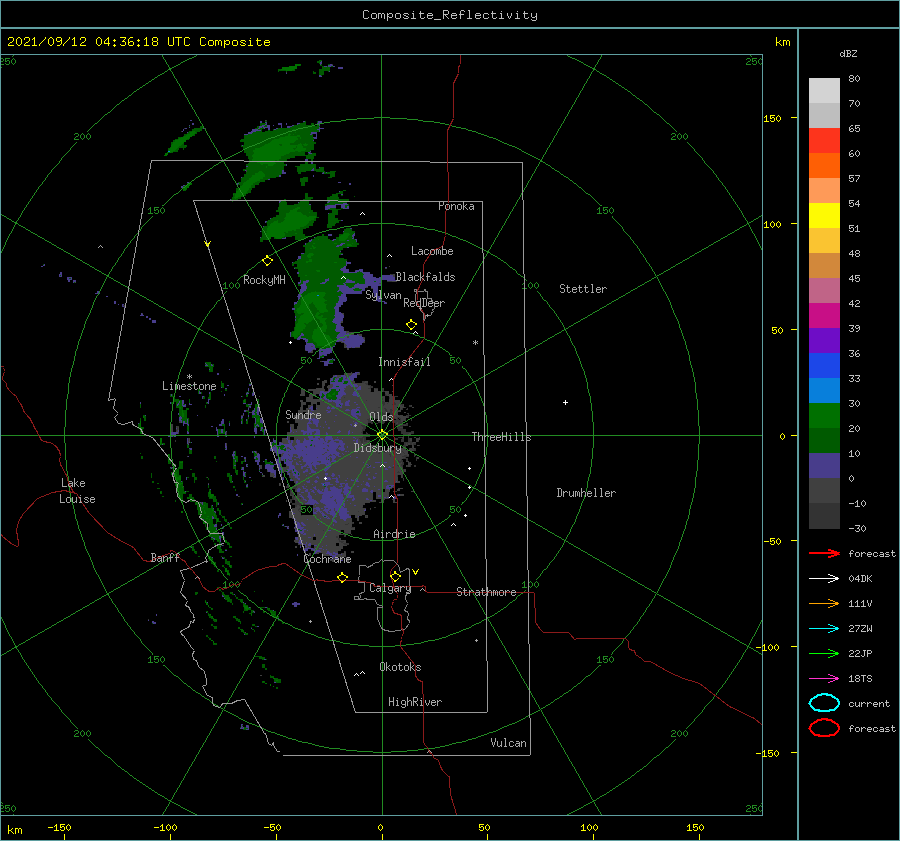This screenshot has height=841, width=900.
Task: Click the 33 dBZ blue color swatch
Action: pyautogui.click(x=824, y=390)
